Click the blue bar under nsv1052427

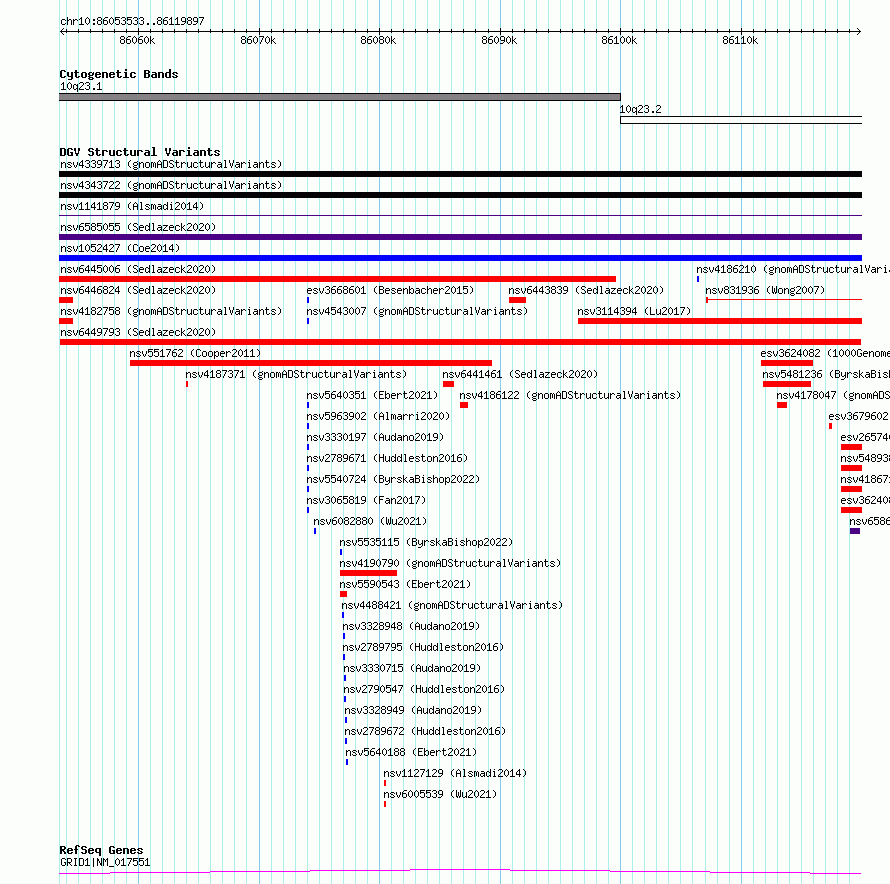pyautogui.click(x=460, y=258)
